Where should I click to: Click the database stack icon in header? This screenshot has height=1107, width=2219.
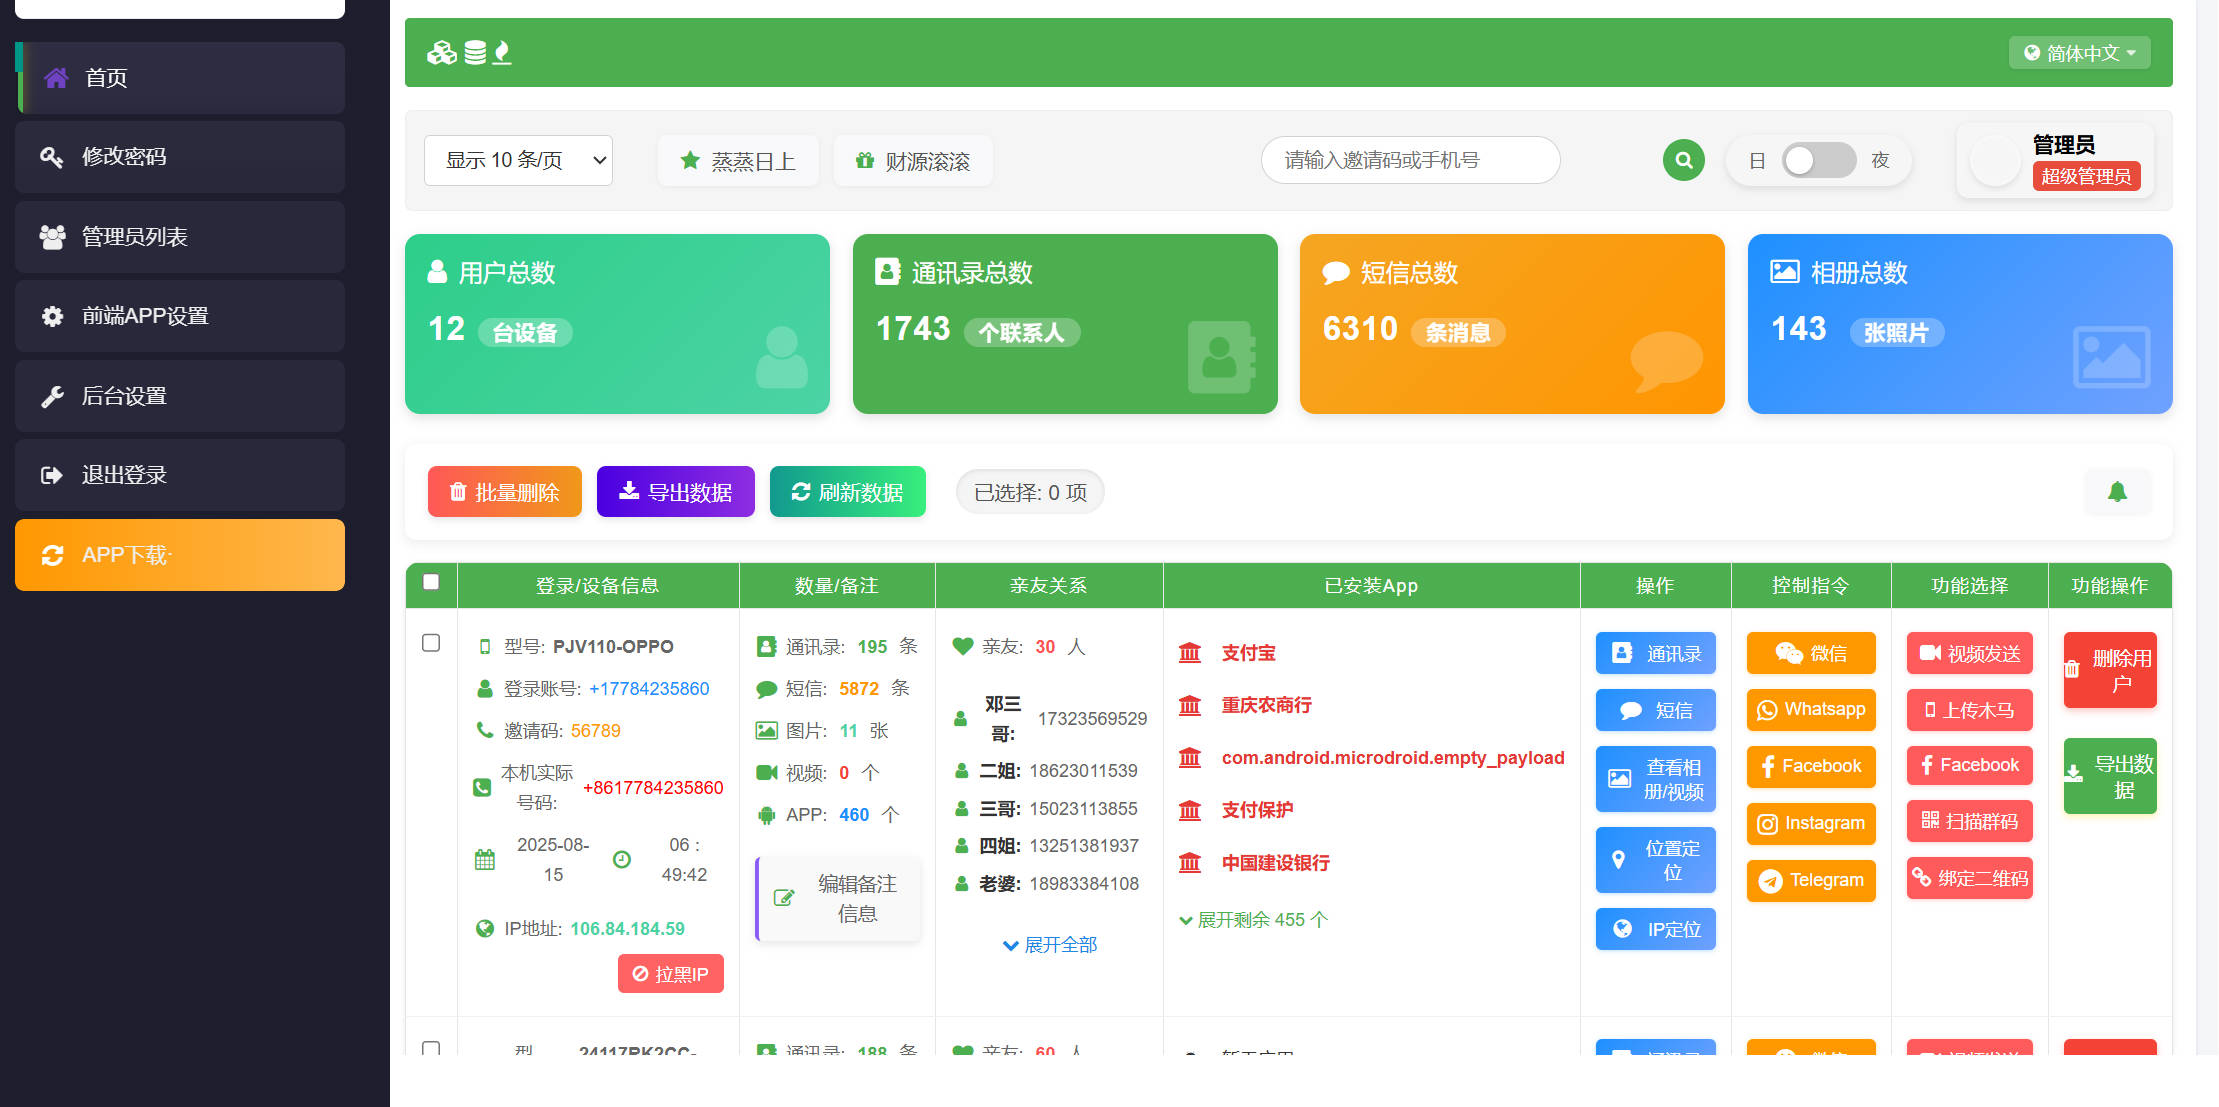point(475,52)
